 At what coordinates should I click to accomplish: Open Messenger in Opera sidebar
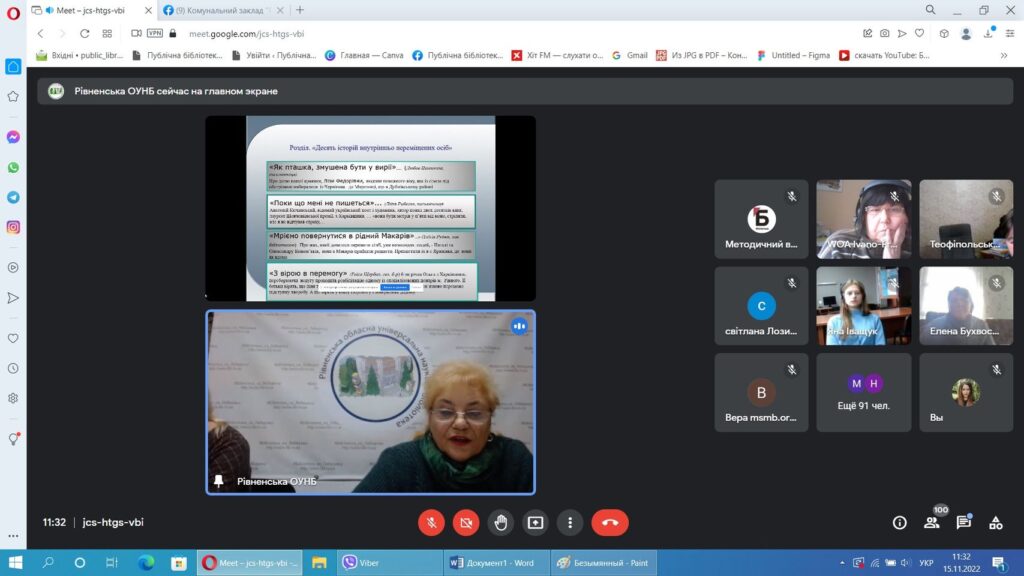coord(13,137)
